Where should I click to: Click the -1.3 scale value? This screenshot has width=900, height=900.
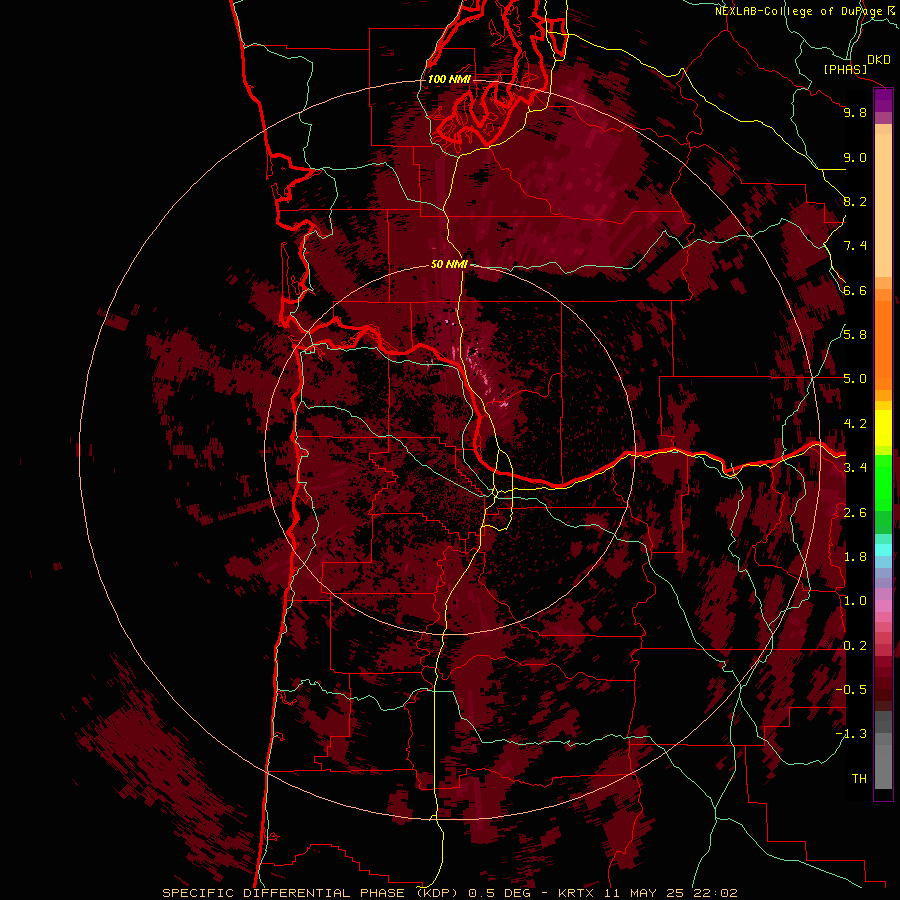851,734
